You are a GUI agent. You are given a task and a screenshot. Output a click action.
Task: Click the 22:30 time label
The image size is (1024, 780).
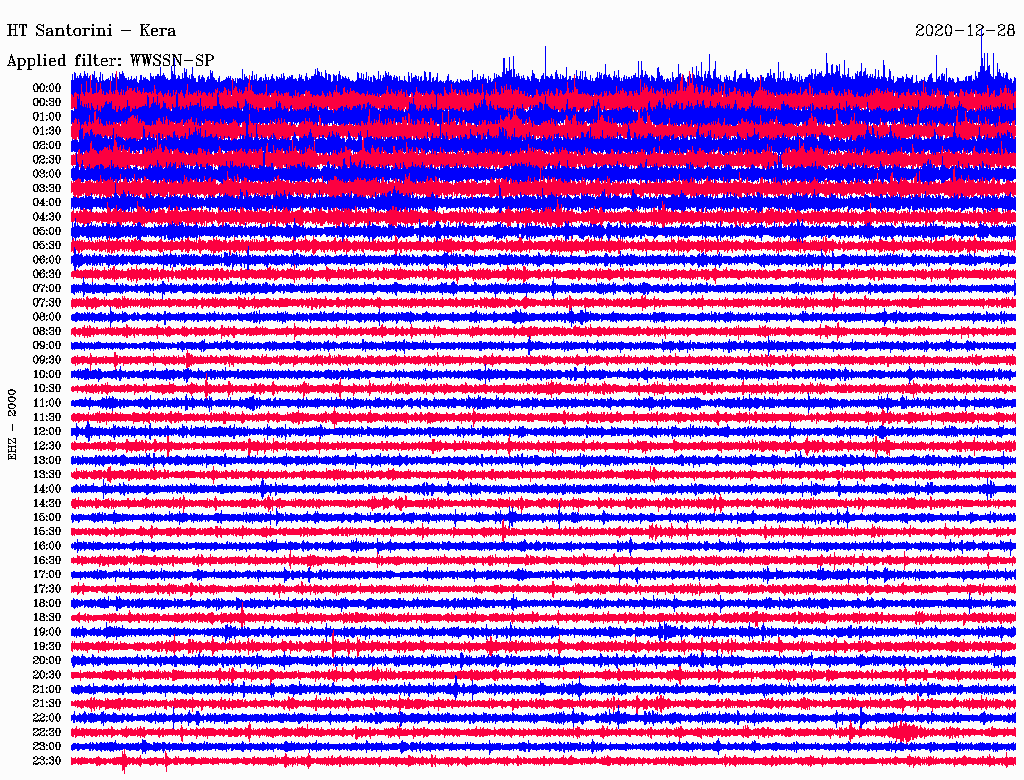point(47,732)
